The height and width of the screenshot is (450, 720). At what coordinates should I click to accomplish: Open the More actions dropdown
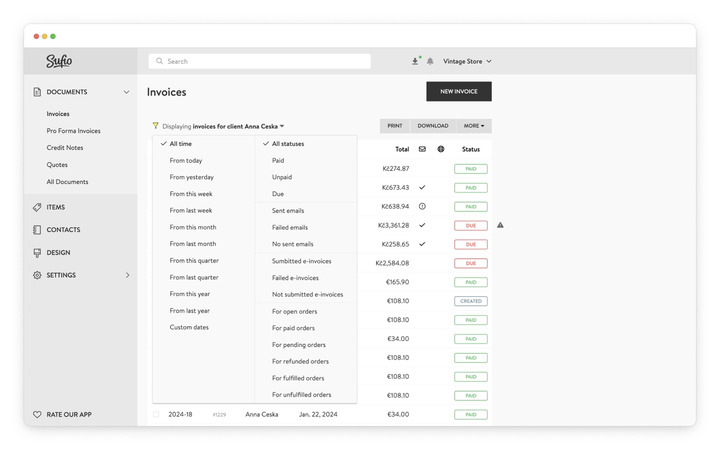point(474,126)
